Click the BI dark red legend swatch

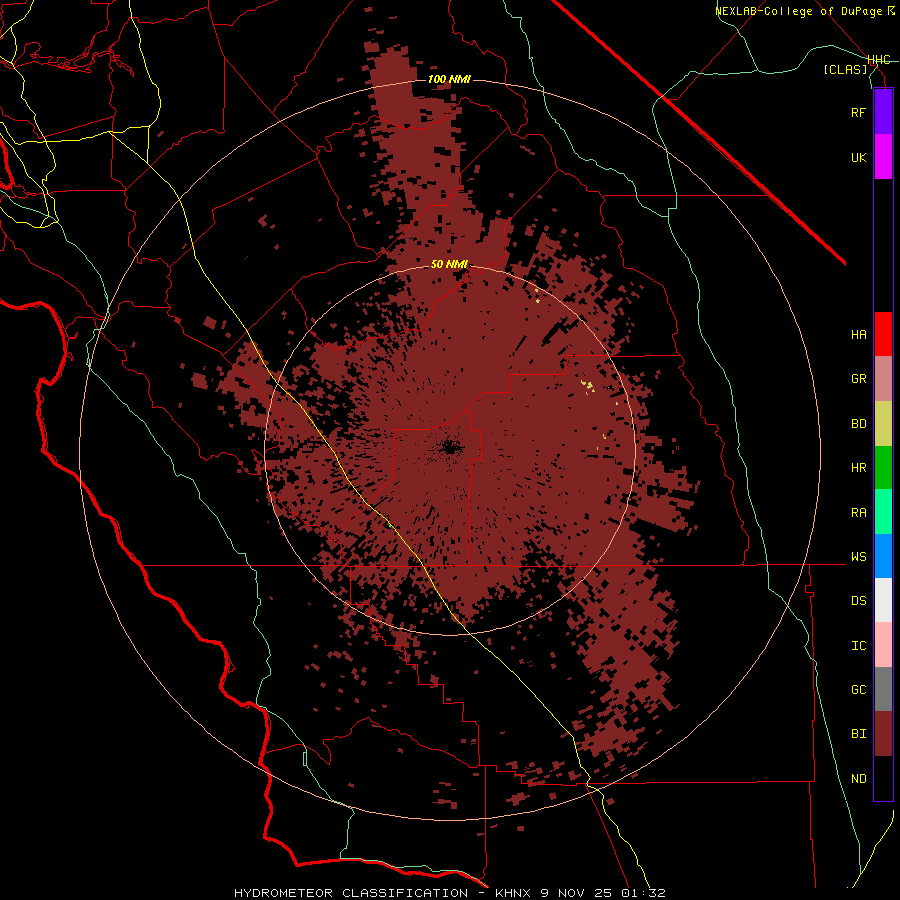[x=883, y=734]
